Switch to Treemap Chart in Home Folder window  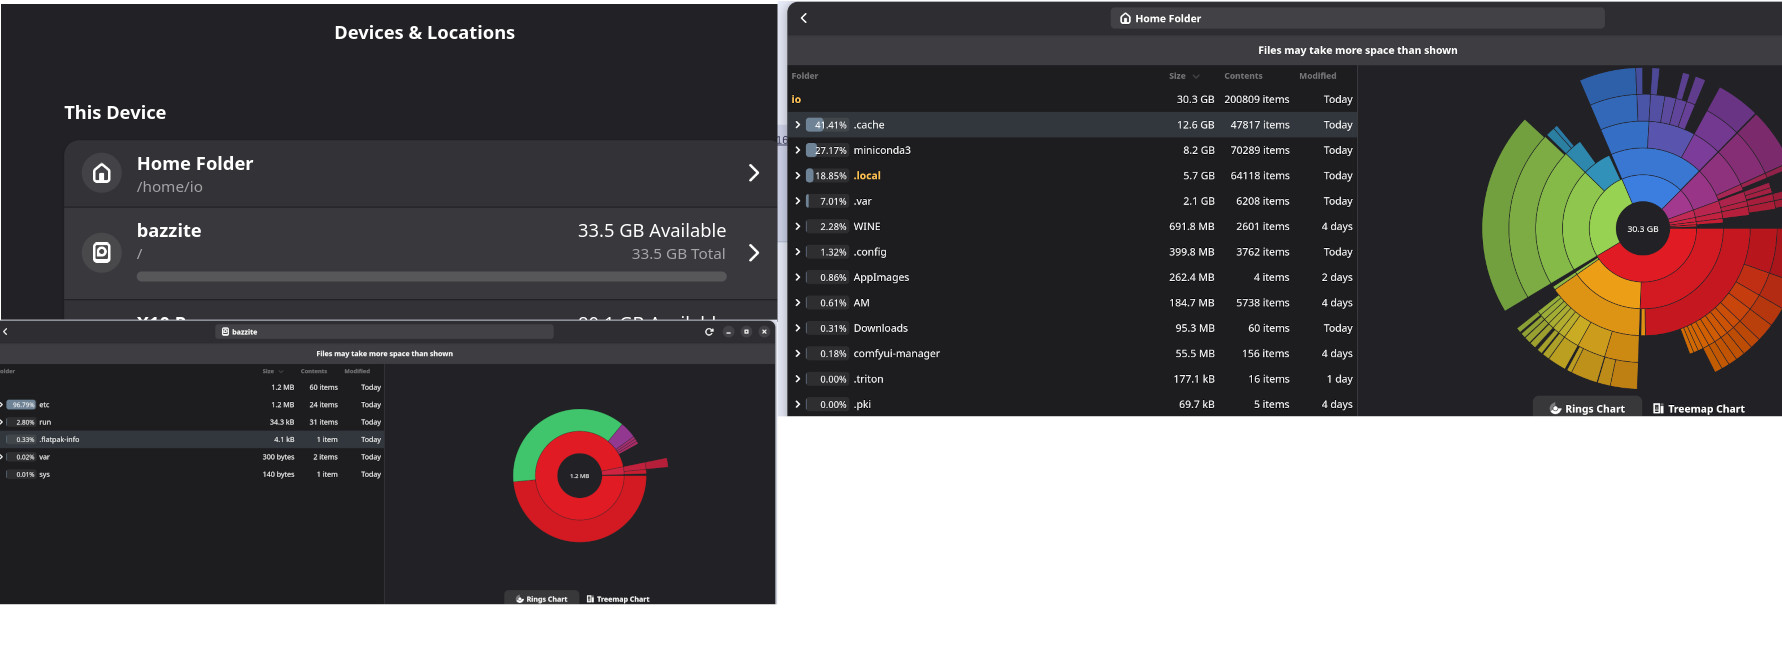click(x=1698, y=408)
